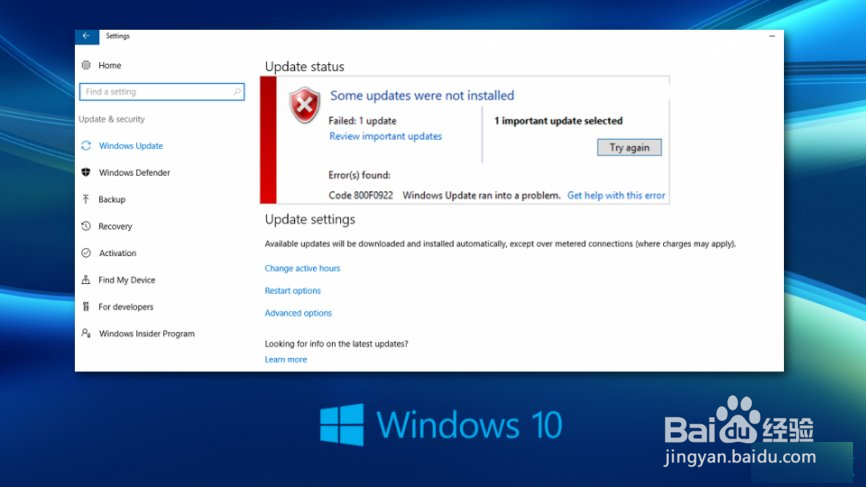The height and width of the screenshot is (487, 866).
Task: Click the red error shield icon
Action: (x=304, y=105)
